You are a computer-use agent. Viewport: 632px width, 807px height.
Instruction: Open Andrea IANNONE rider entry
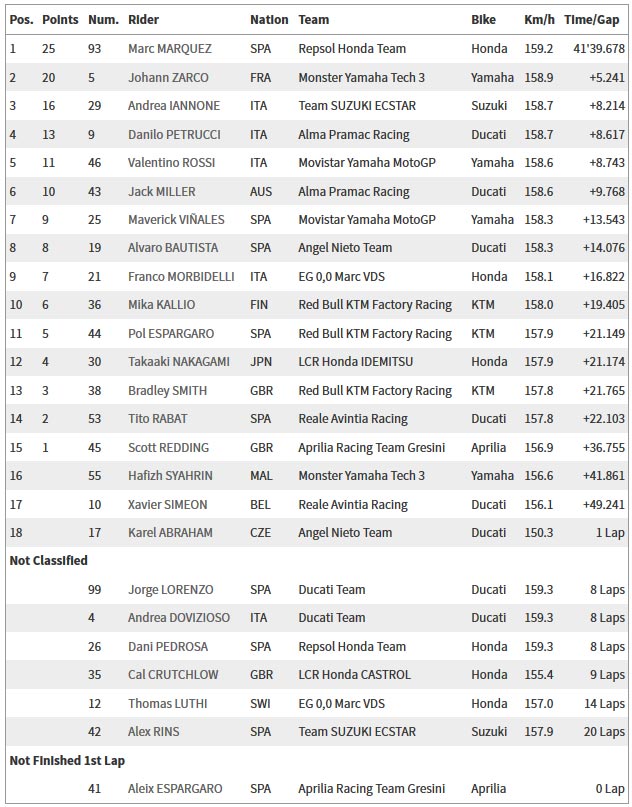click(x=174, y=106)
